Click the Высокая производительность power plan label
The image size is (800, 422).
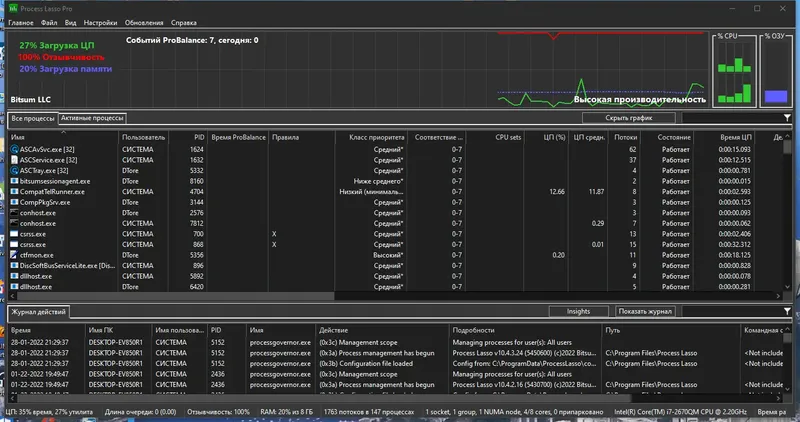(x=640, y=100)
